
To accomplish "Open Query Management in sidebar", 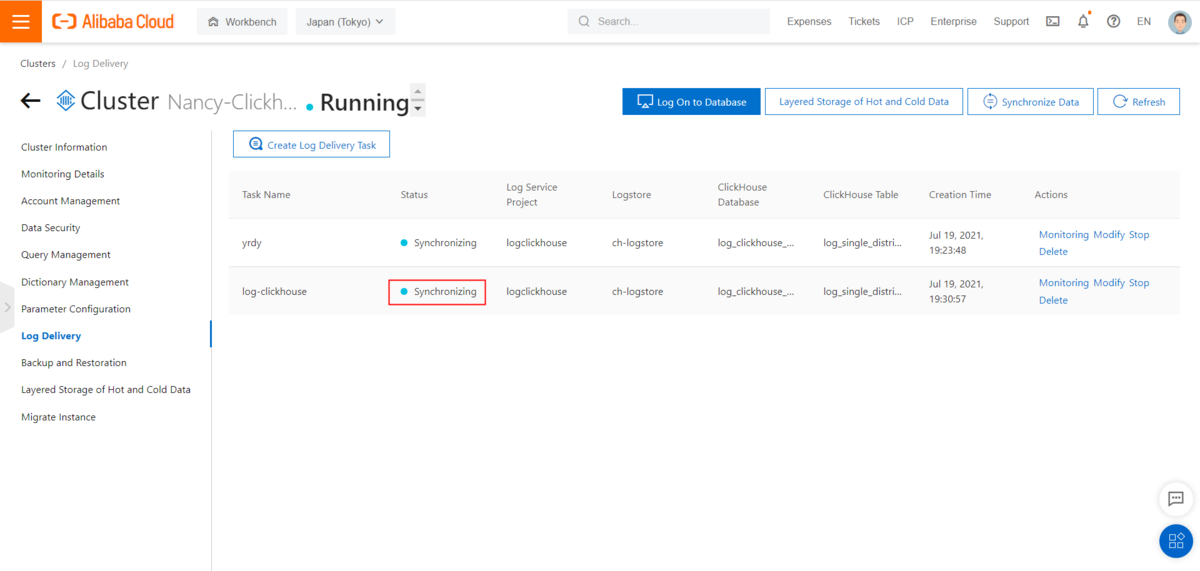I will point(66,255).
